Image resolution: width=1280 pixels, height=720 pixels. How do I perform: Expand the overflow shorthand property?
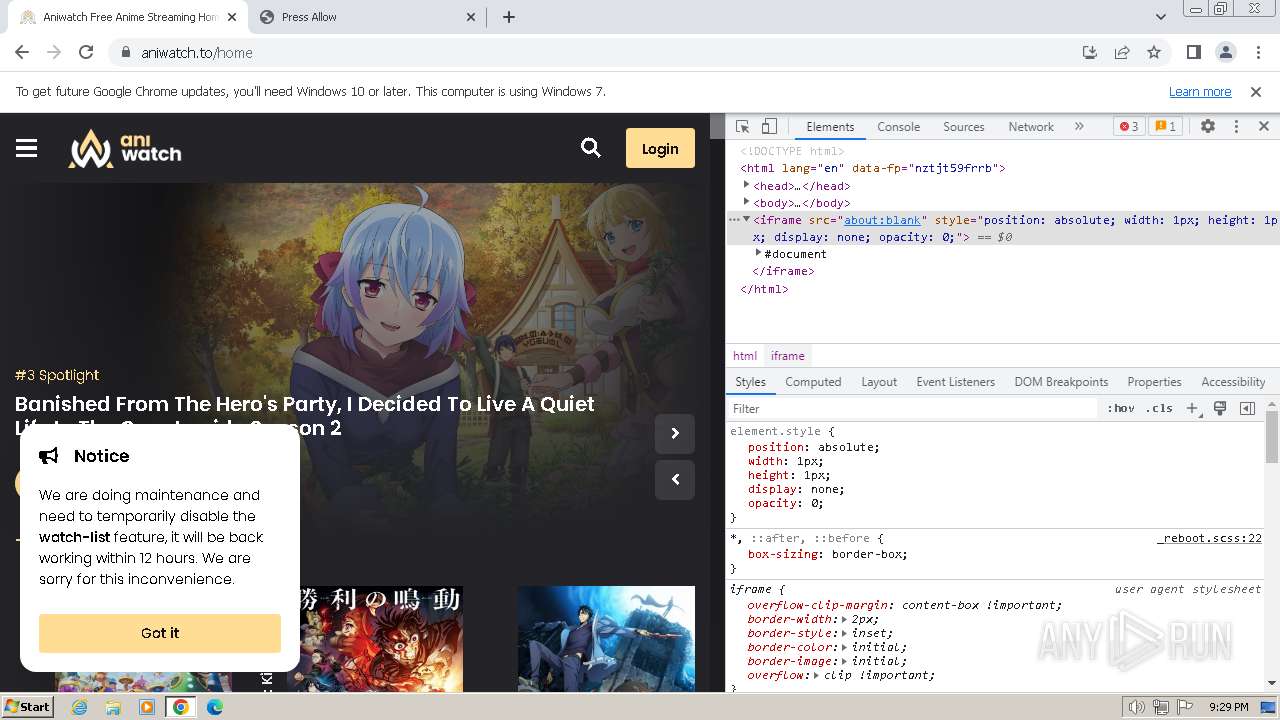pos(818,675)
